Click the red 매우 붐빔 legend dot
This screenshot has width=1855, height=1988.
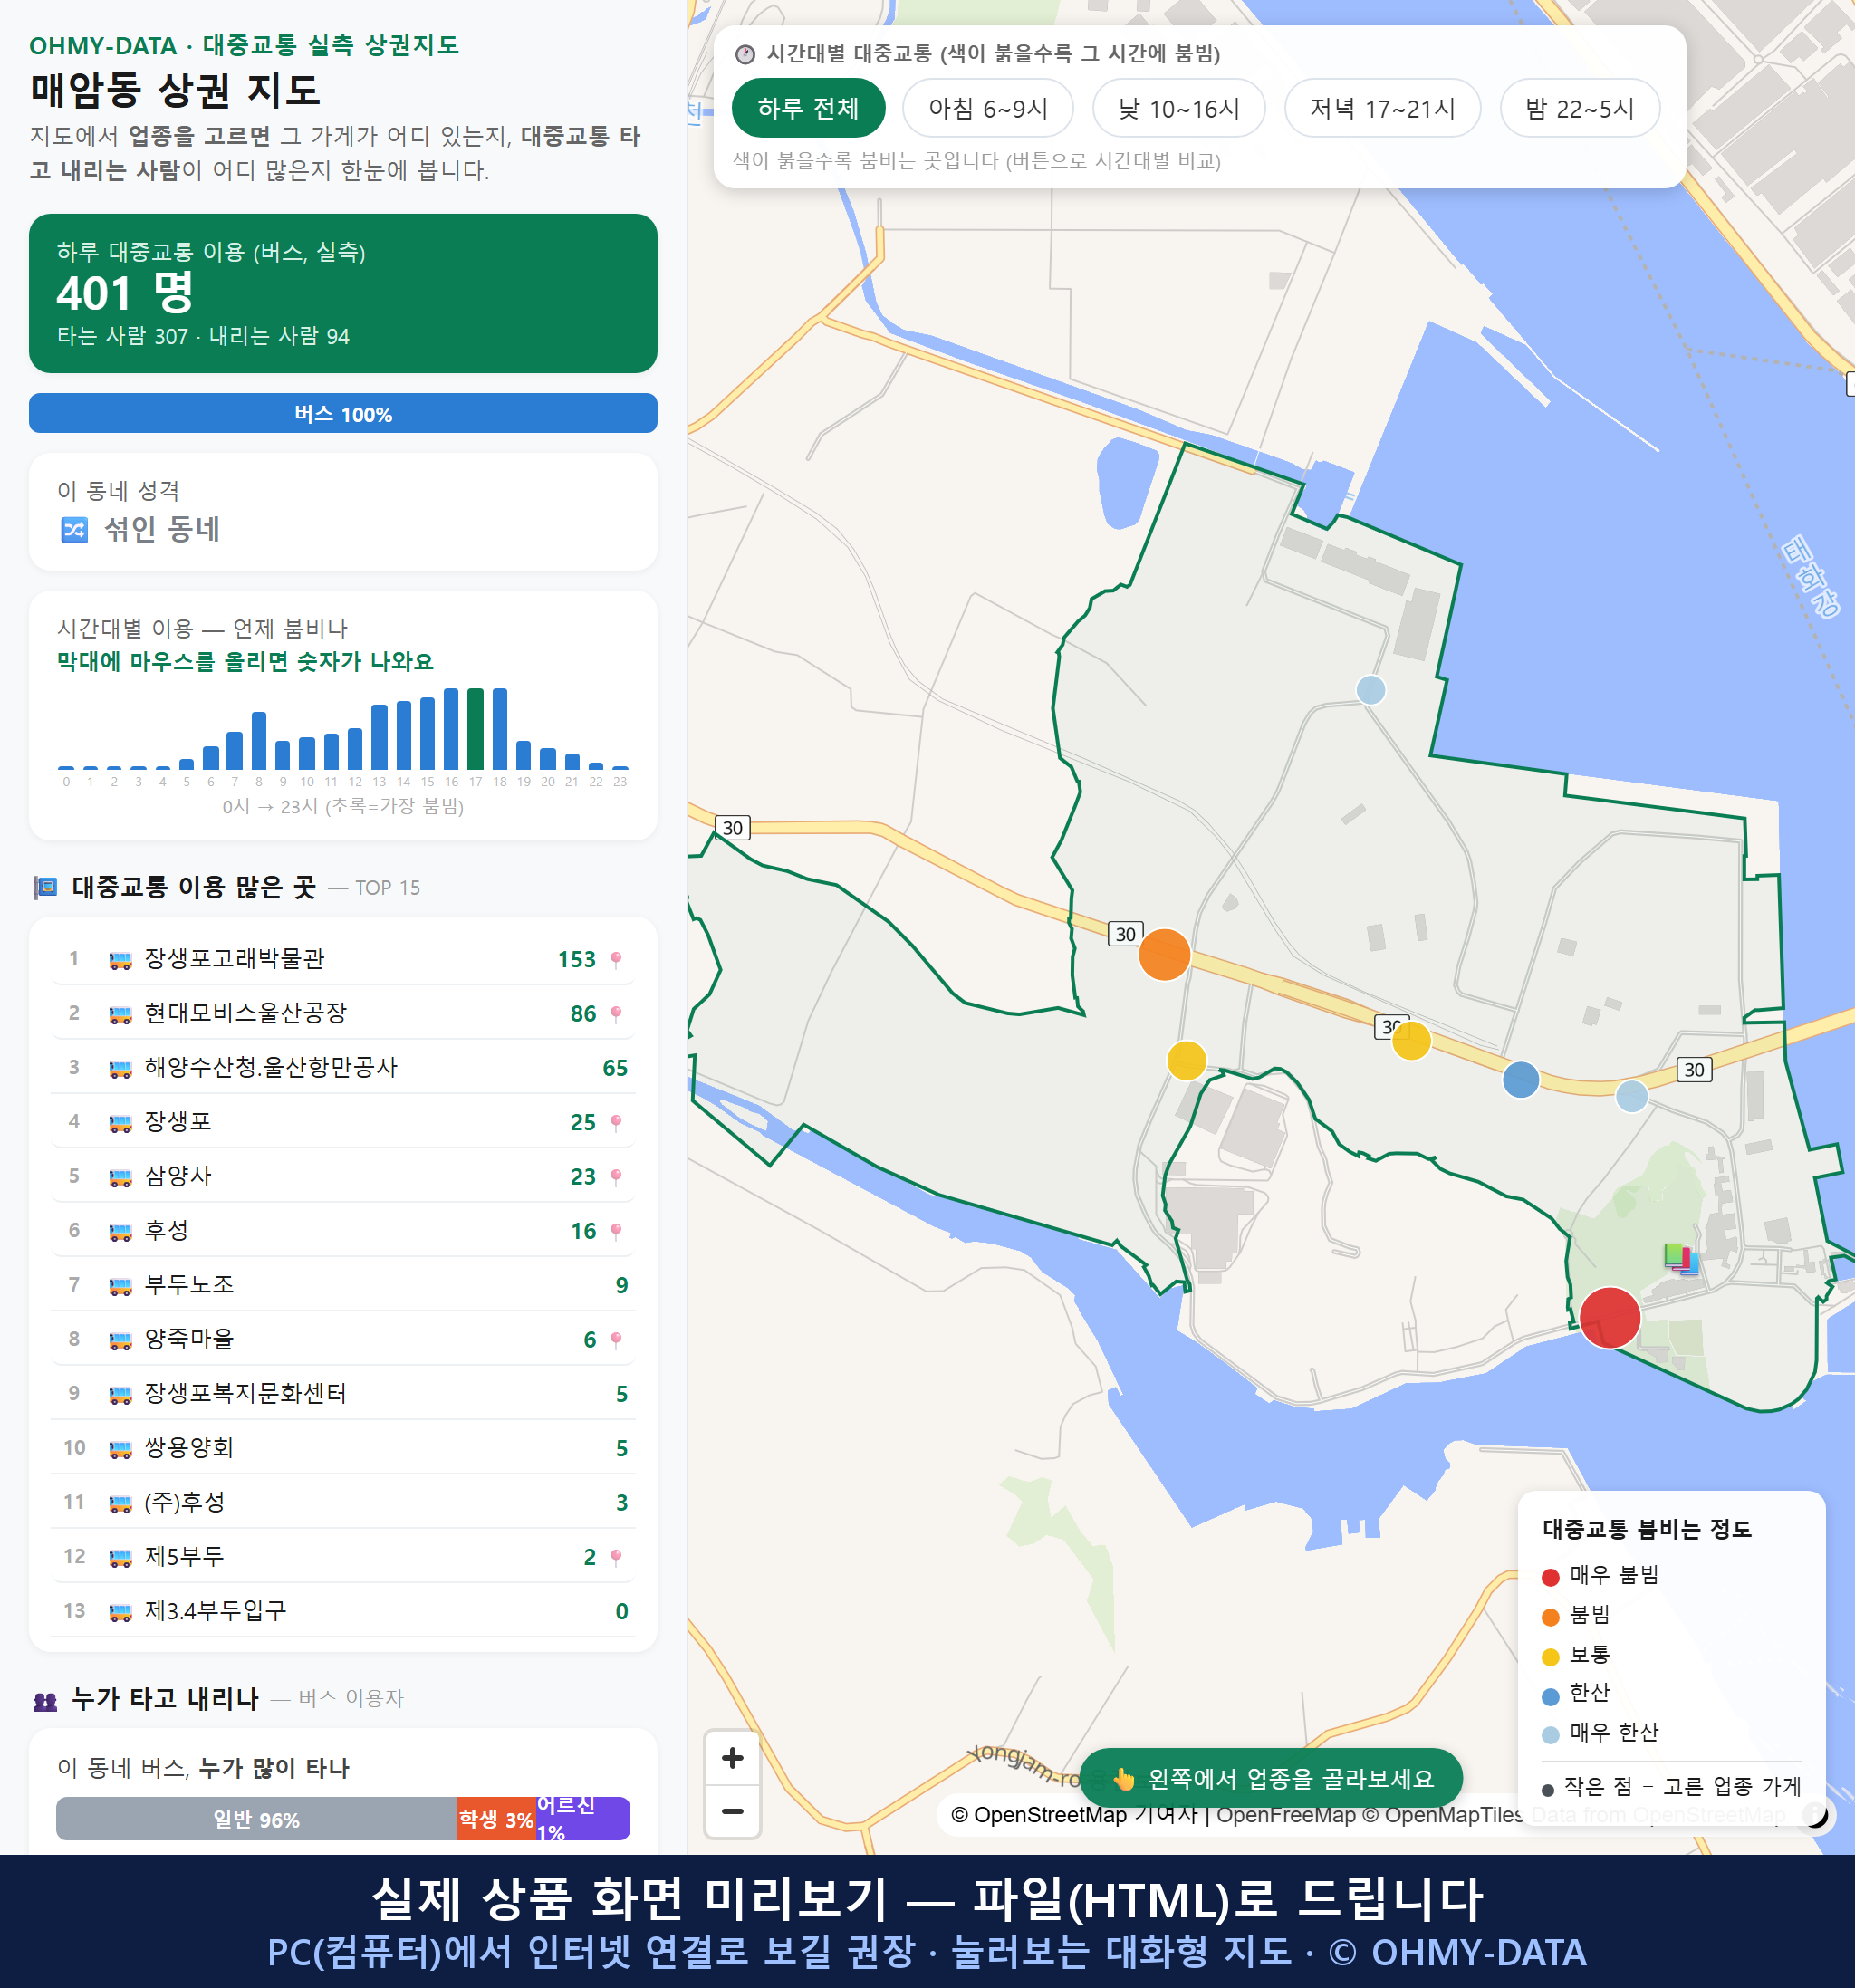click(1551, 1577)
